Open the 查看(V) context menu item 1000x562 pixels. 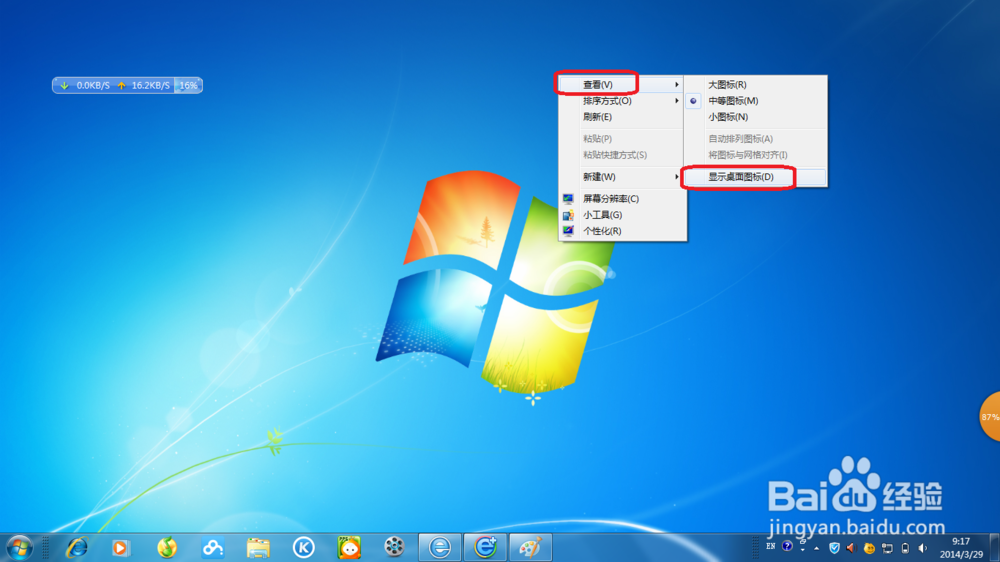(x=621, y=84)
